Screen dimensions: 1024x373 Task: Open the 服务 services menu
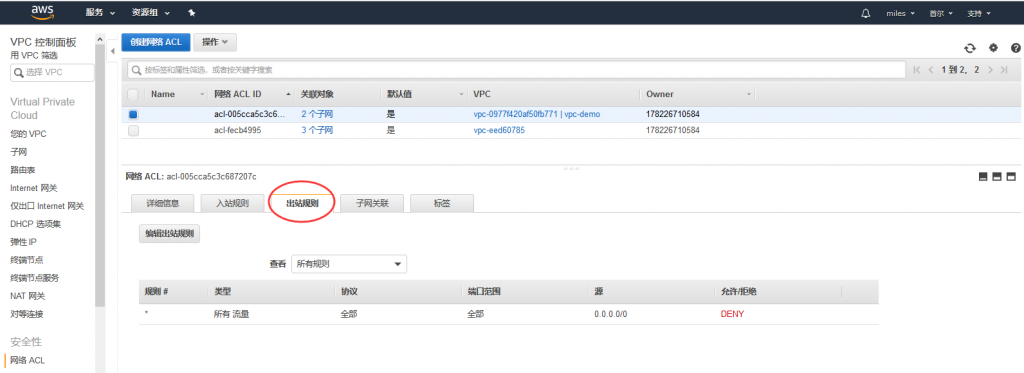pos(100,13)
